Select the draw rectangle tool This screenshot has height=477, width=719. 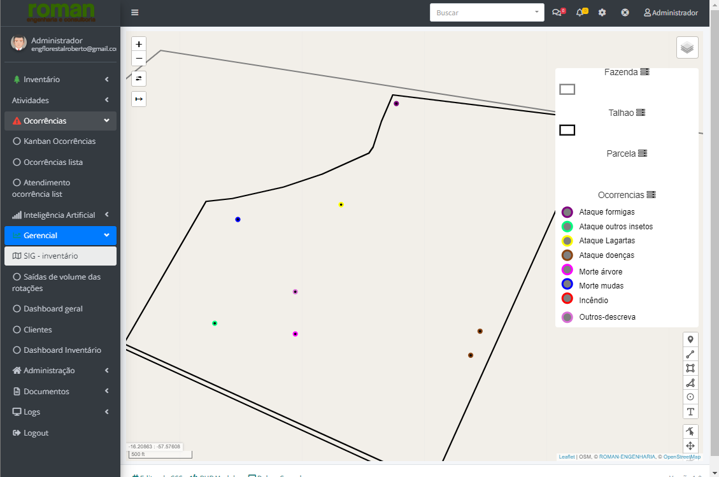coord(690,369)
